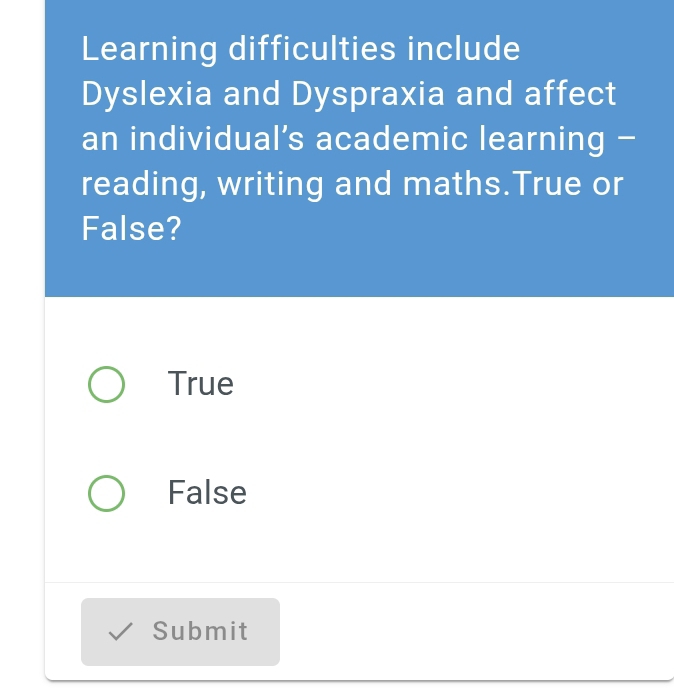Screen dimensions: 674x689
Task: Click "Learning difficulties include" question text
Action: pyautogui.click(x=300, y=49)
